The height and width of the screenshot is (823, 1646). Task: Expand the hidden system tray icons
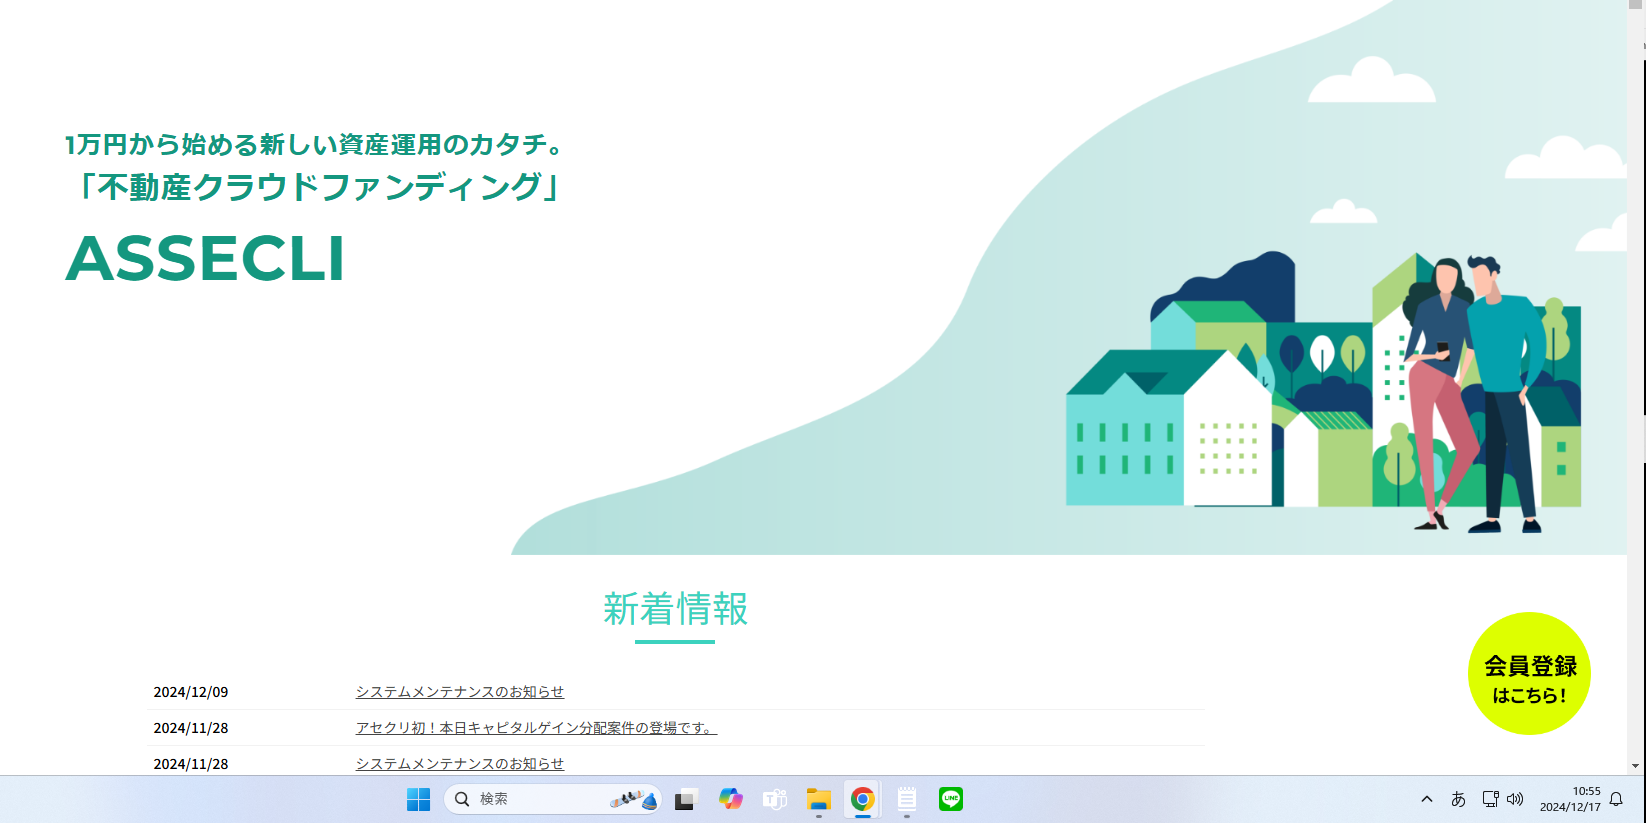tap(1427, 799)
